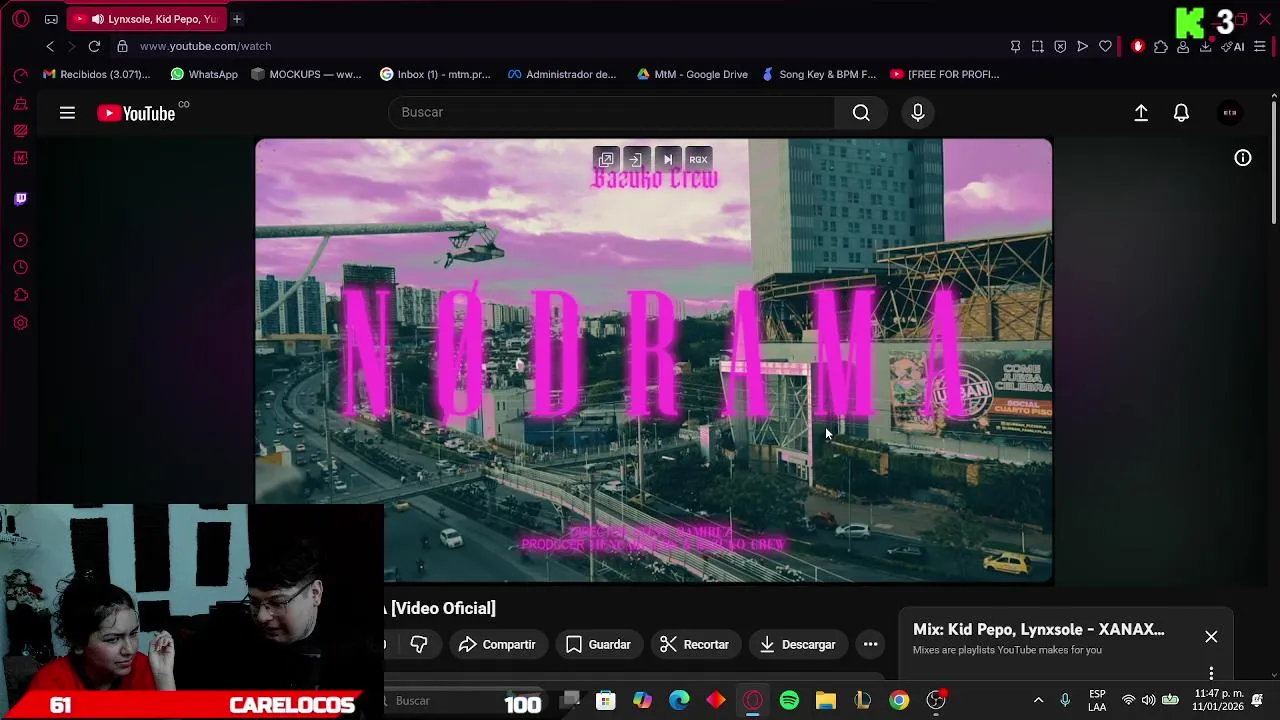
Task: Toggle the ad blocker shield icon
Action: (1060, 46)
